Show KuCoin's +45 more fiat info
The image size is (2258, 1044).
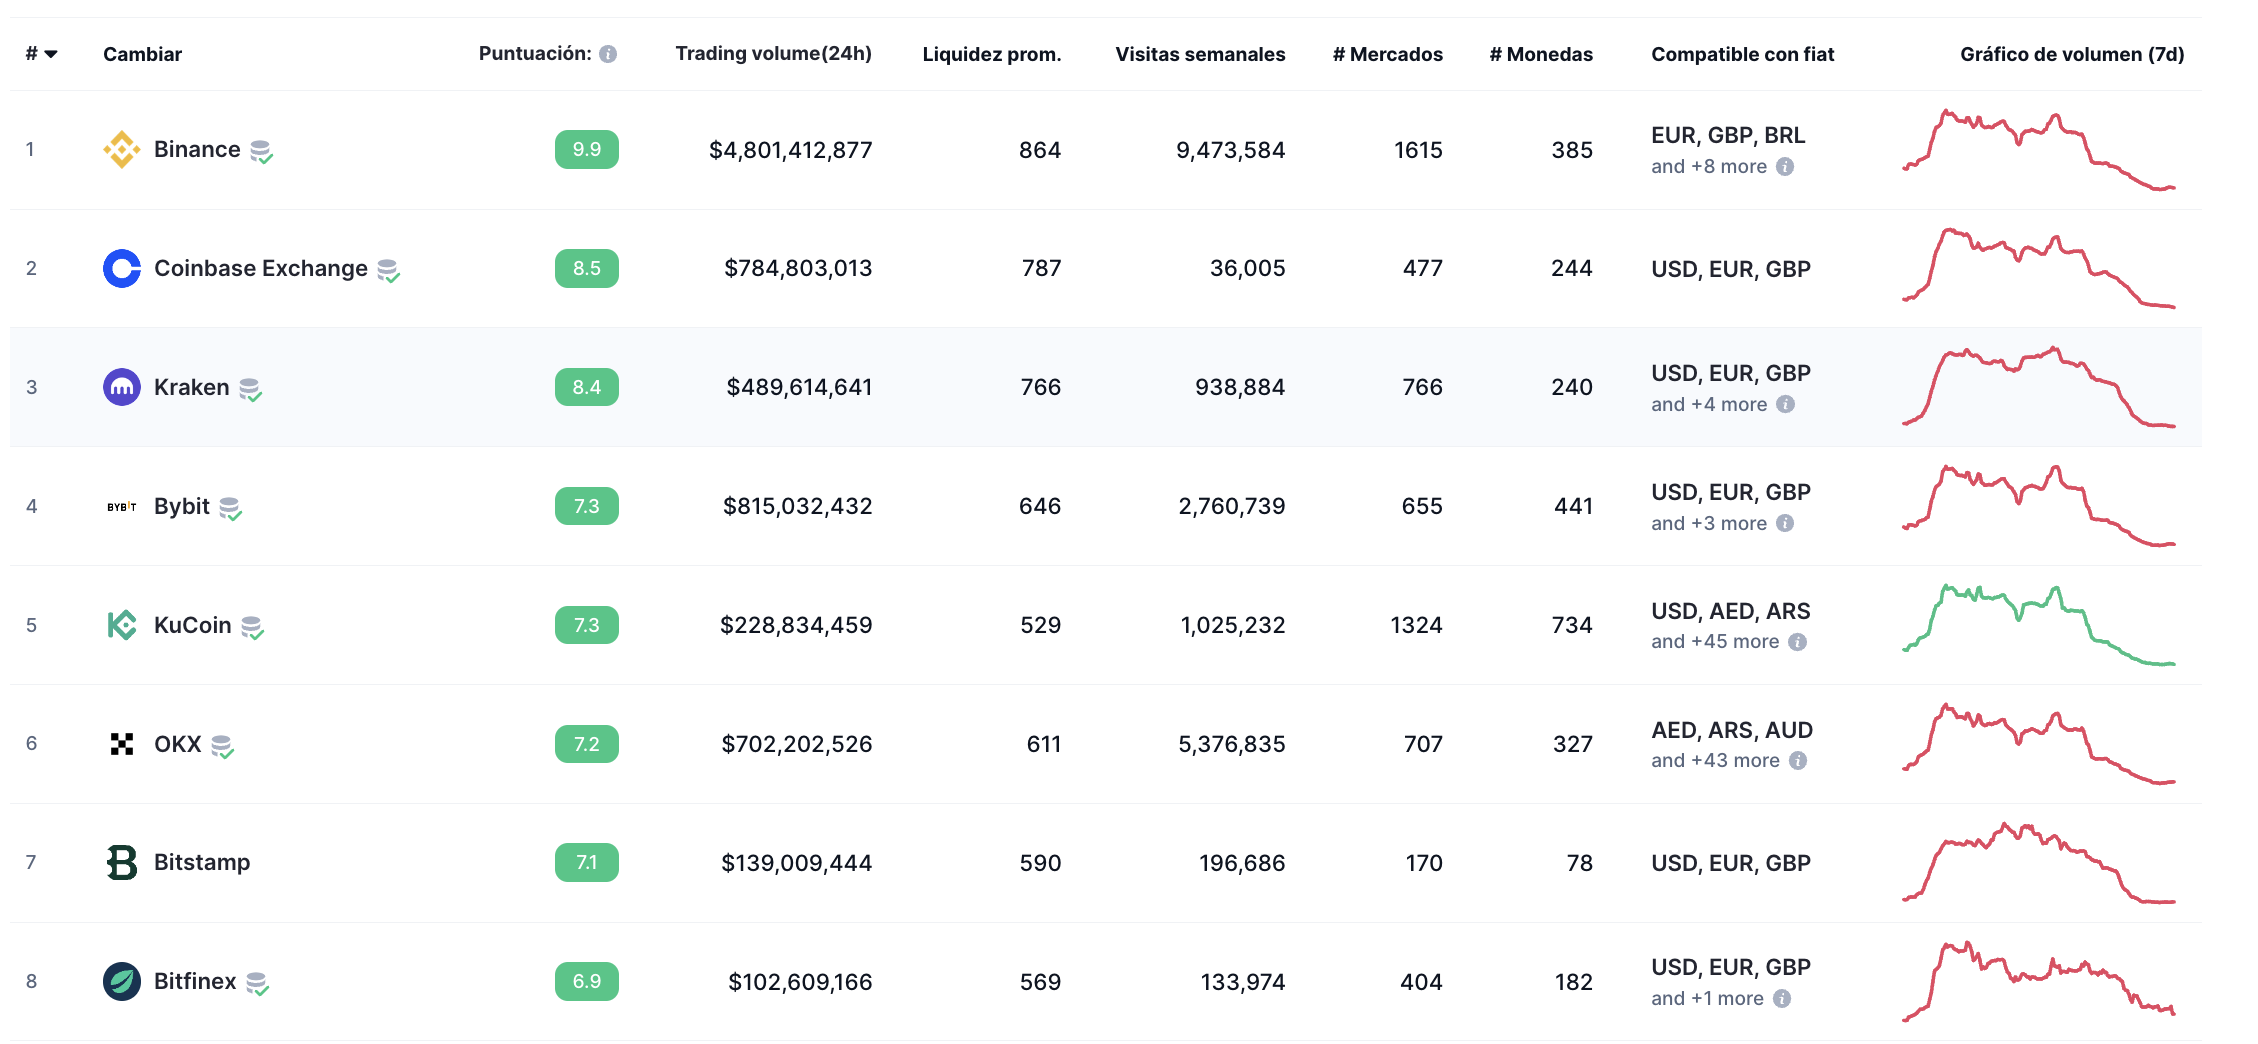point(1797,642)
